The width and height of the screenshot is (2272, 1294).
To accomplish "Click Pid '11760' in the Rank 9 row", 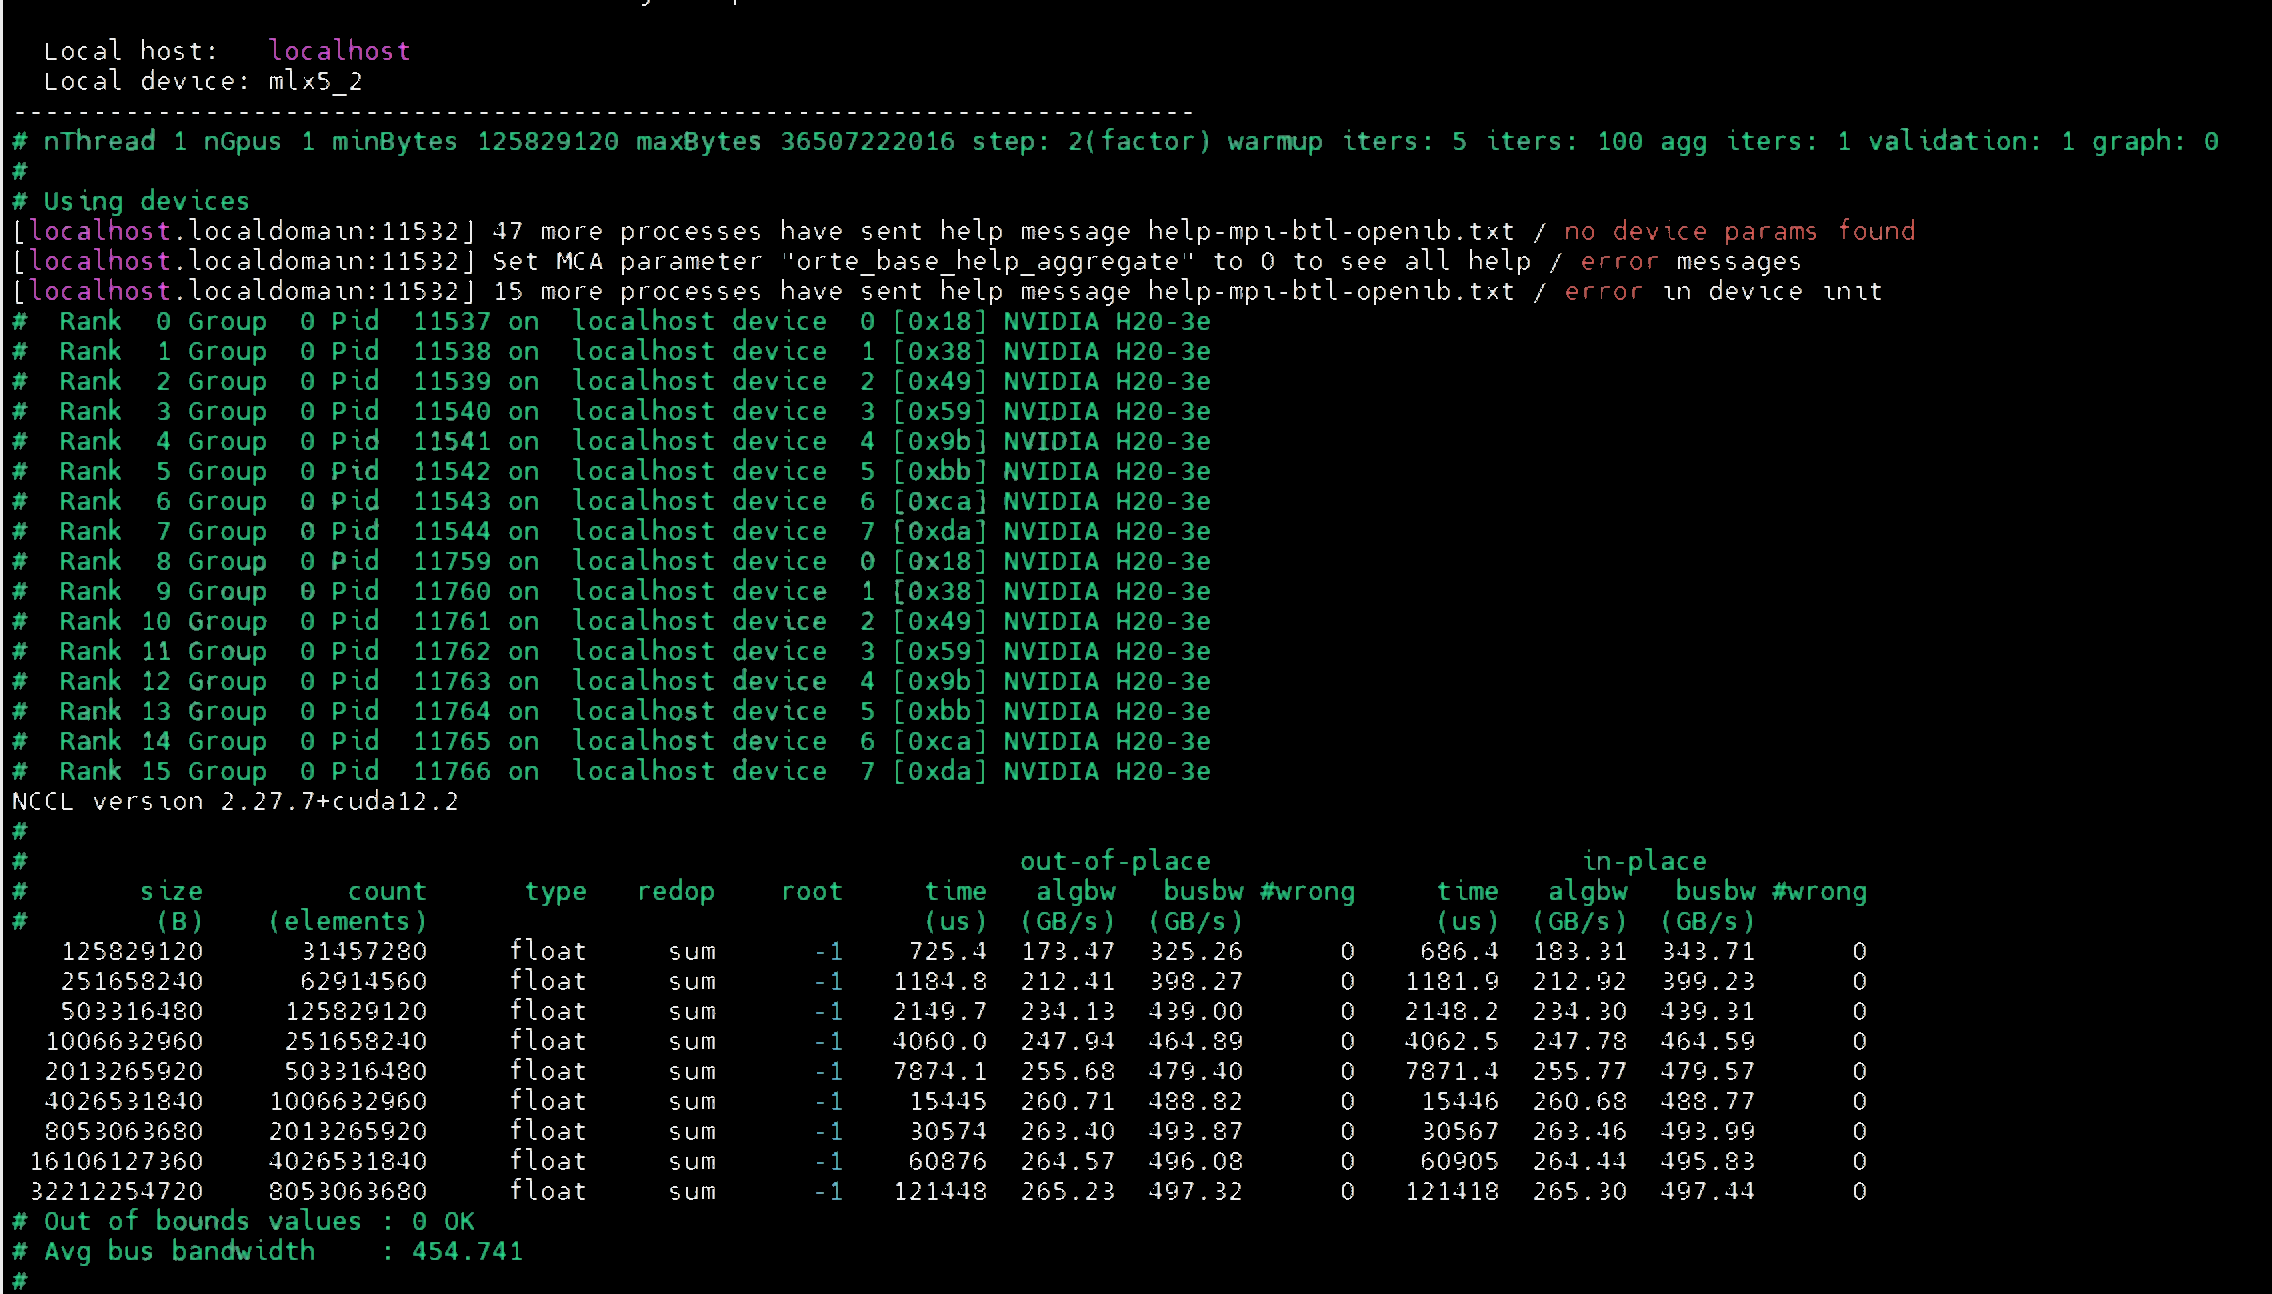I will click(x=452, y=591).
